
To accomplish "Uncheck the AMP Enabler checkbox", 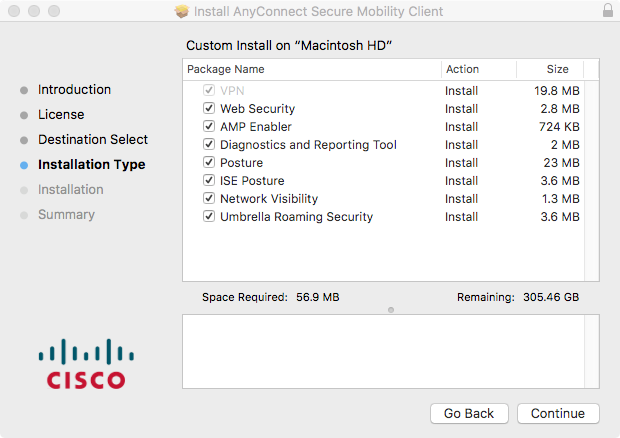I will (x=209, y=126).
